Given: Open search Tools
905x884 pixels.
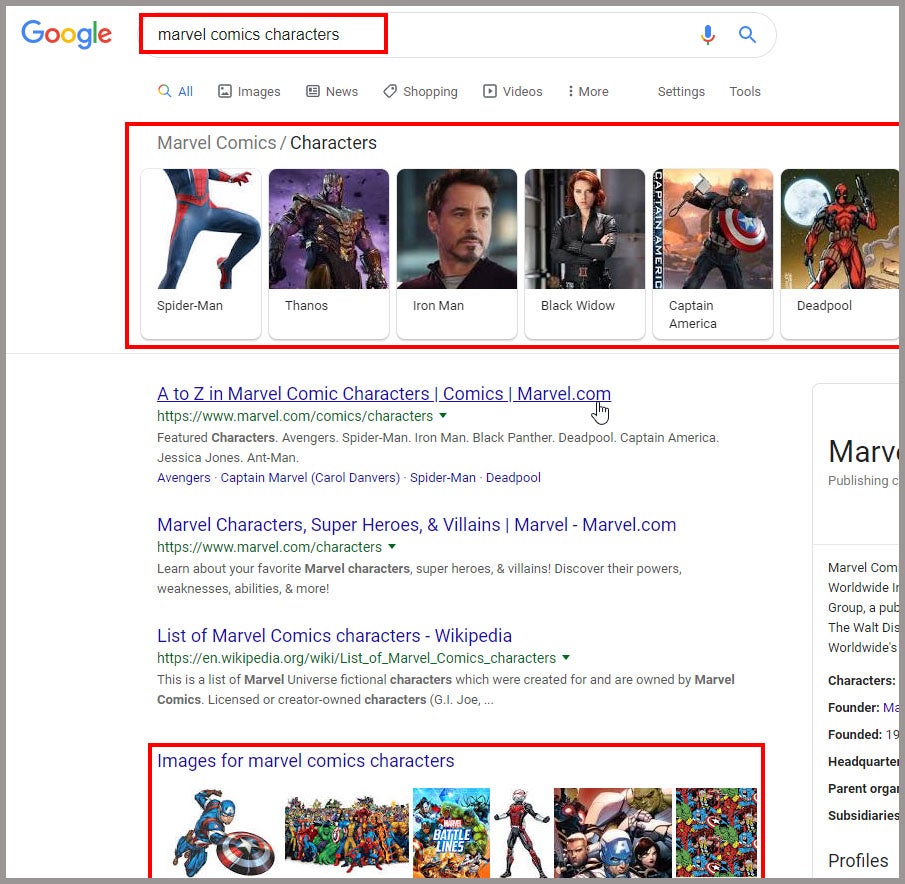Looking at the screenshot, I should tap(745, 91).
